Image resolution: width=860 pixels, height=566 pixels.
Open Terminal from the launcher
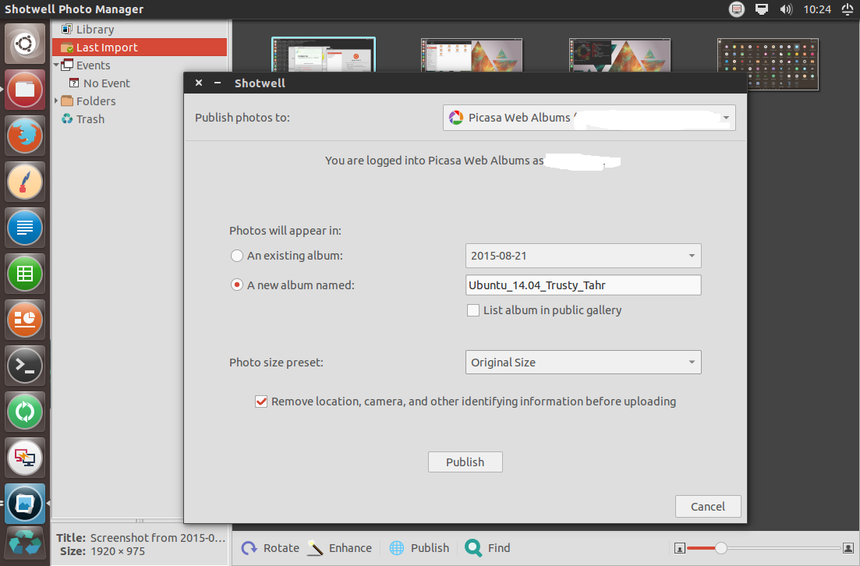[x=25, y=365]
